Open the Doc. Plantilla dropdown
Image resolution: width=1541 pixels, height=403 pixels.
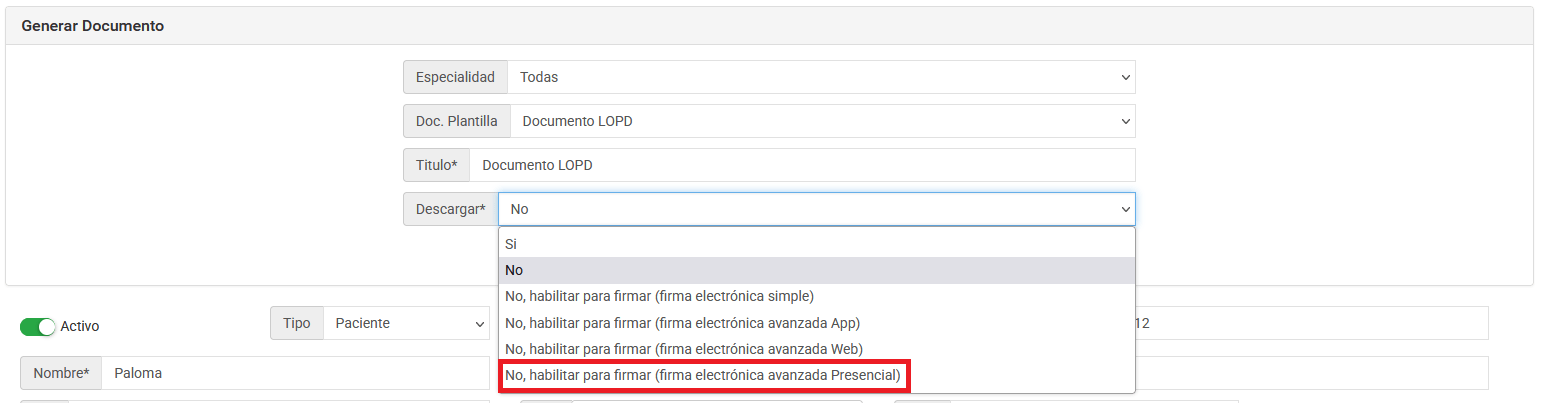pos(822,121)
